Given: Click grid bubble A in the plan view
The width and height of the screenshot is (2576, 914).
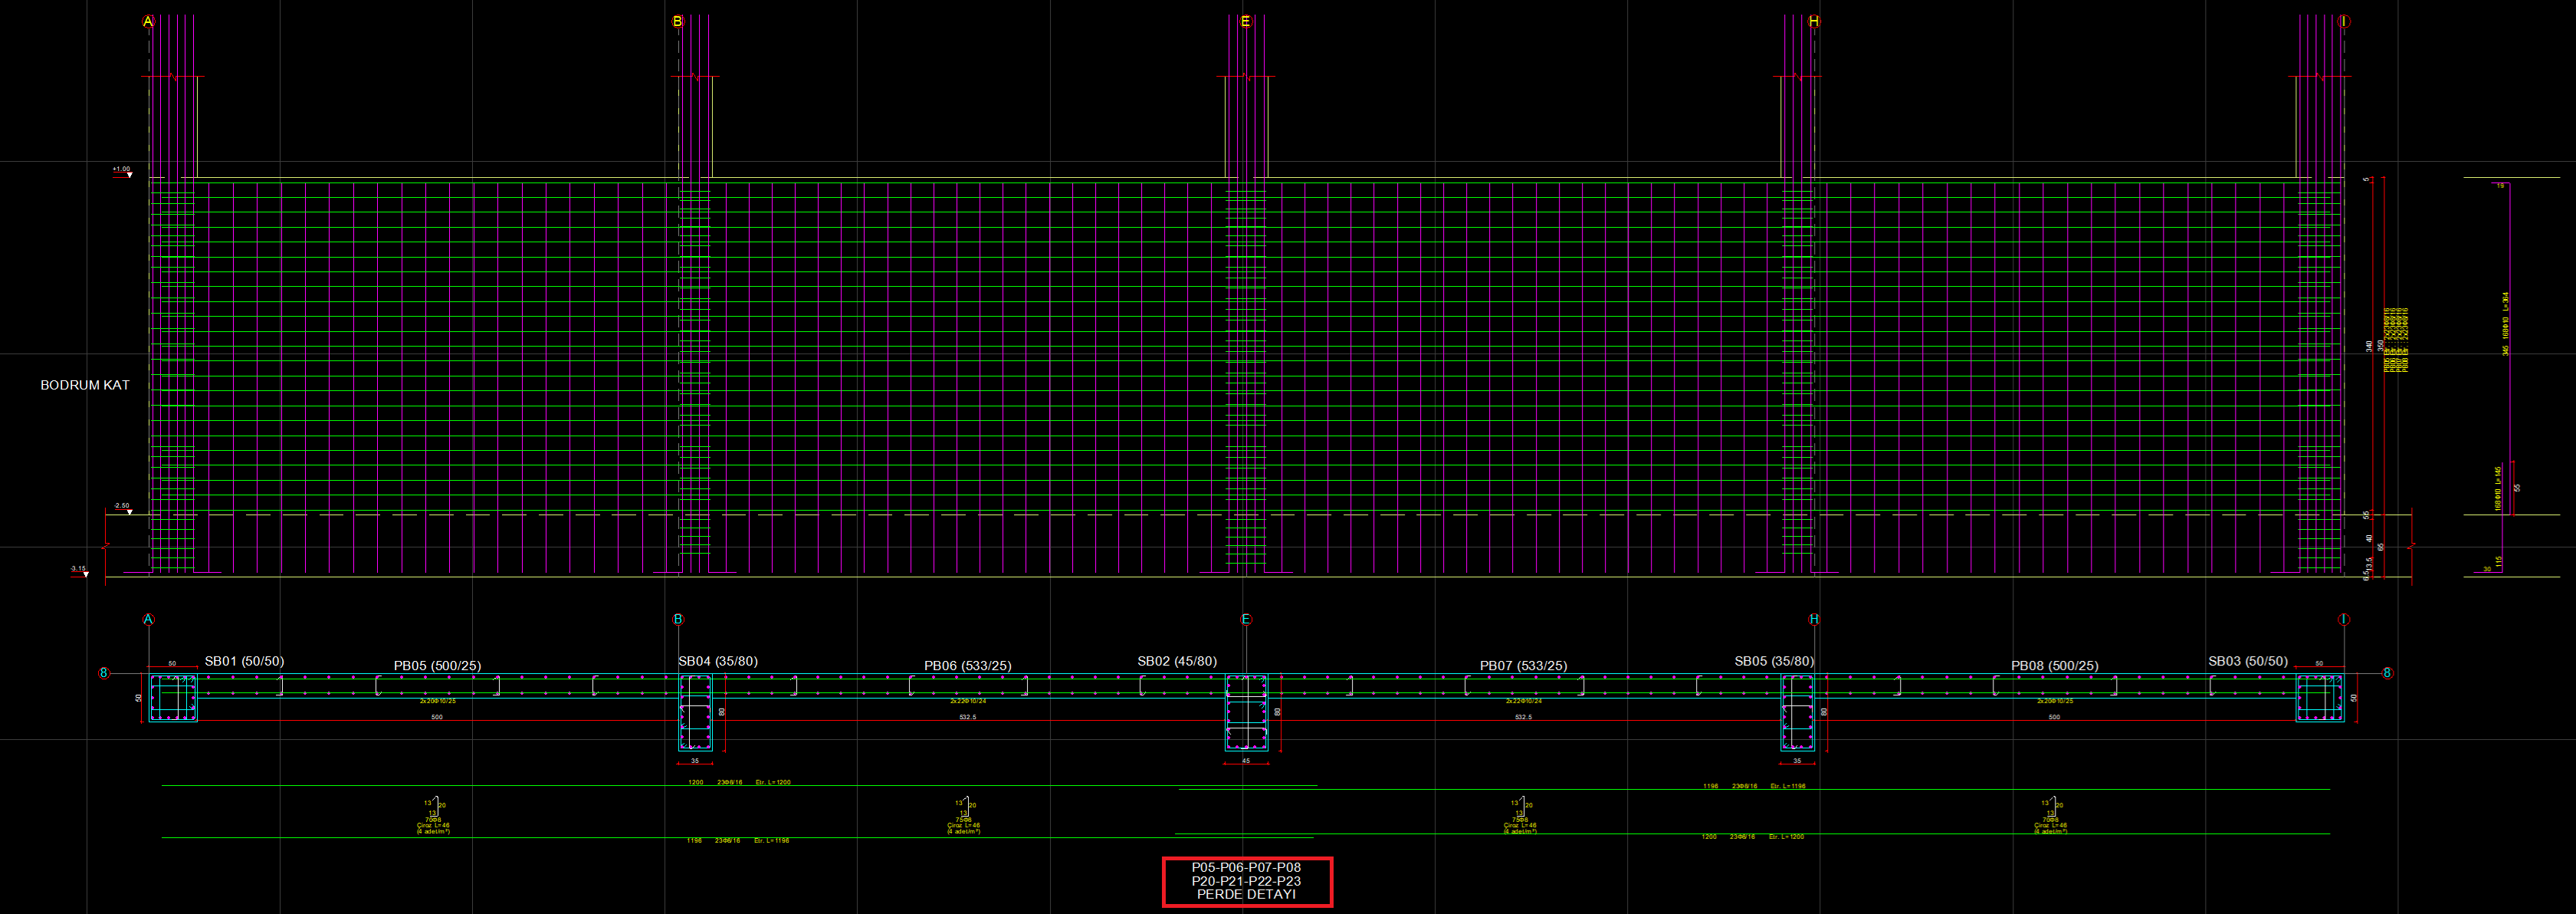Looking at the screenshot, I should (149, 619).
